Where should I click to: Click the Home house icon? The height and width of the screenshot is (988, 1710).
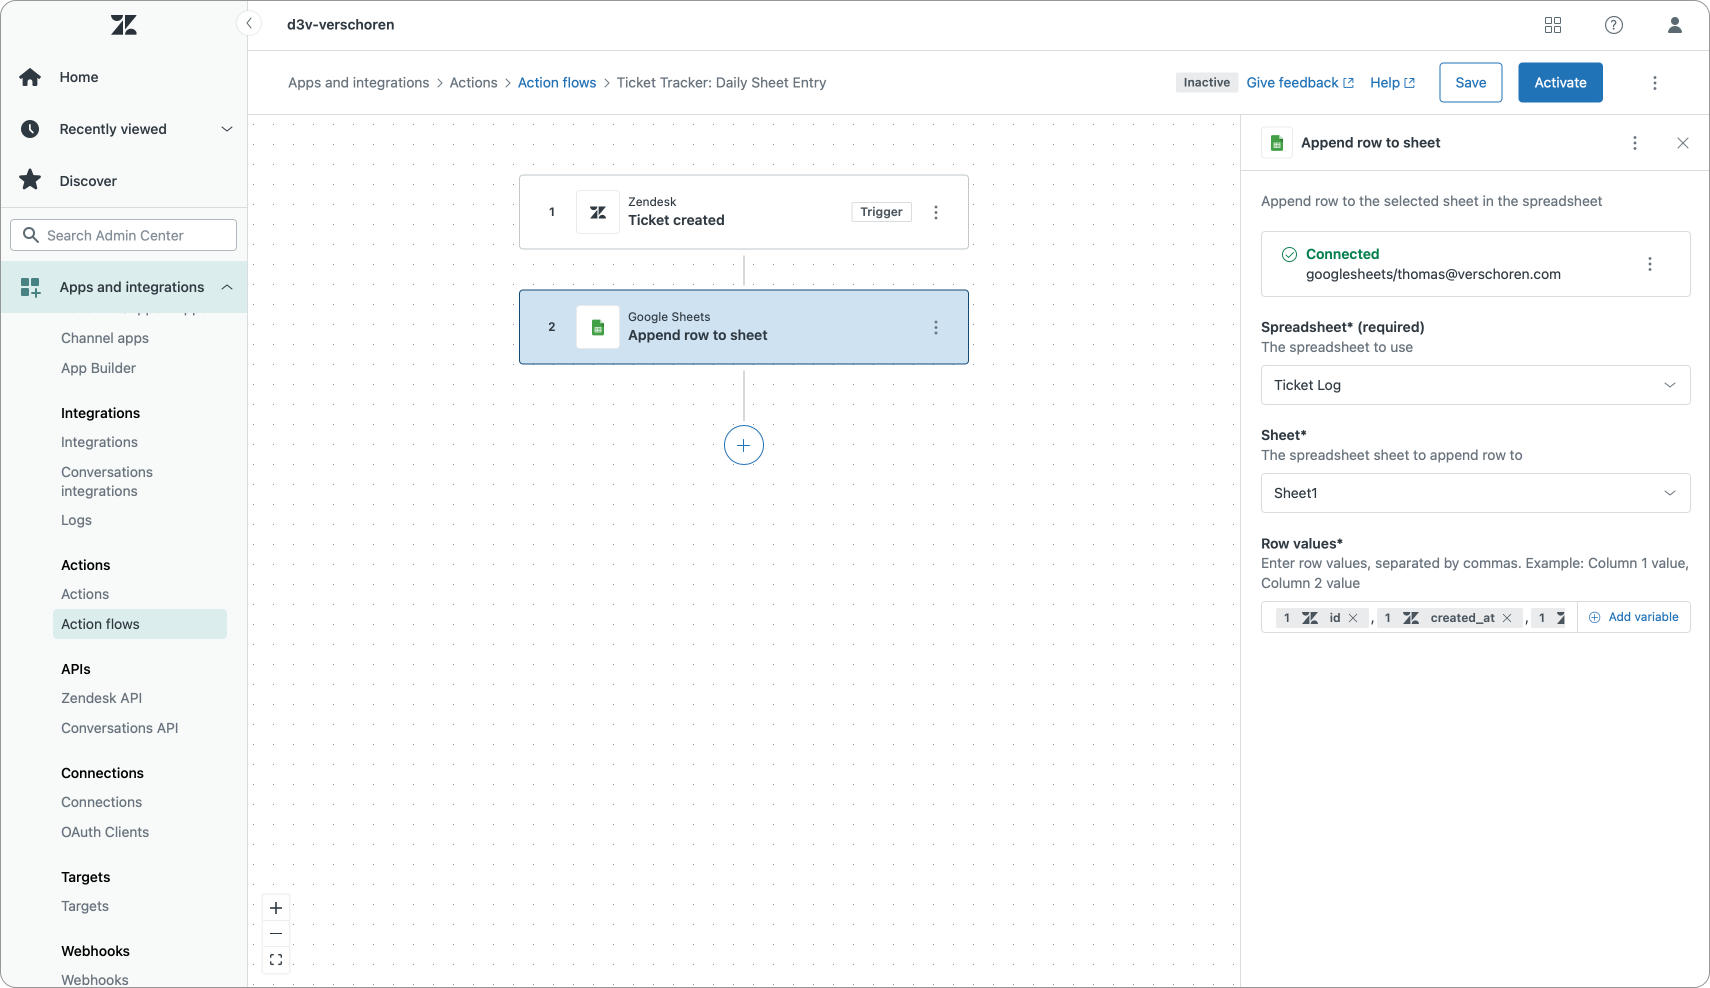[30, 77]
